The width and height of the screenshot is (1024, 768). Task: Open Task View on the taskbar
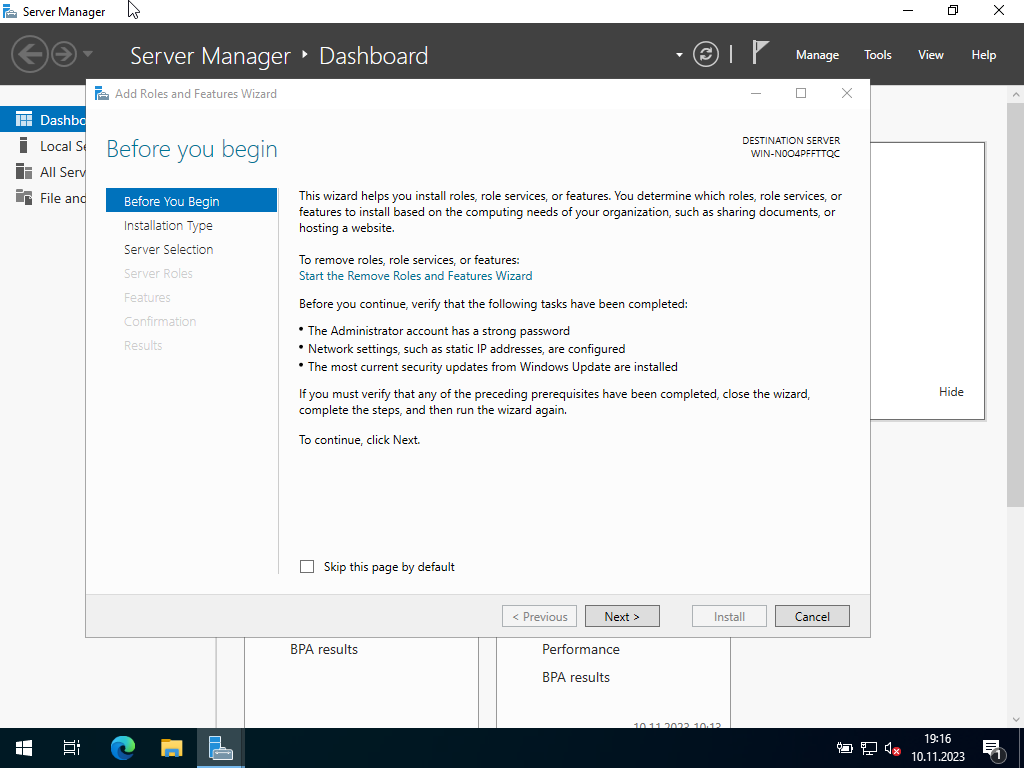pyautogui.click(x=72, y=748)
